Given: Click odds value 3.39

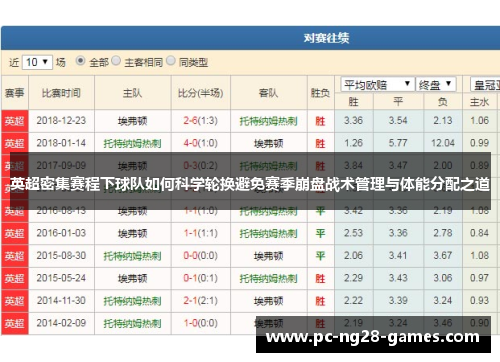Looking at the screenshot, I should click(398, 301).
